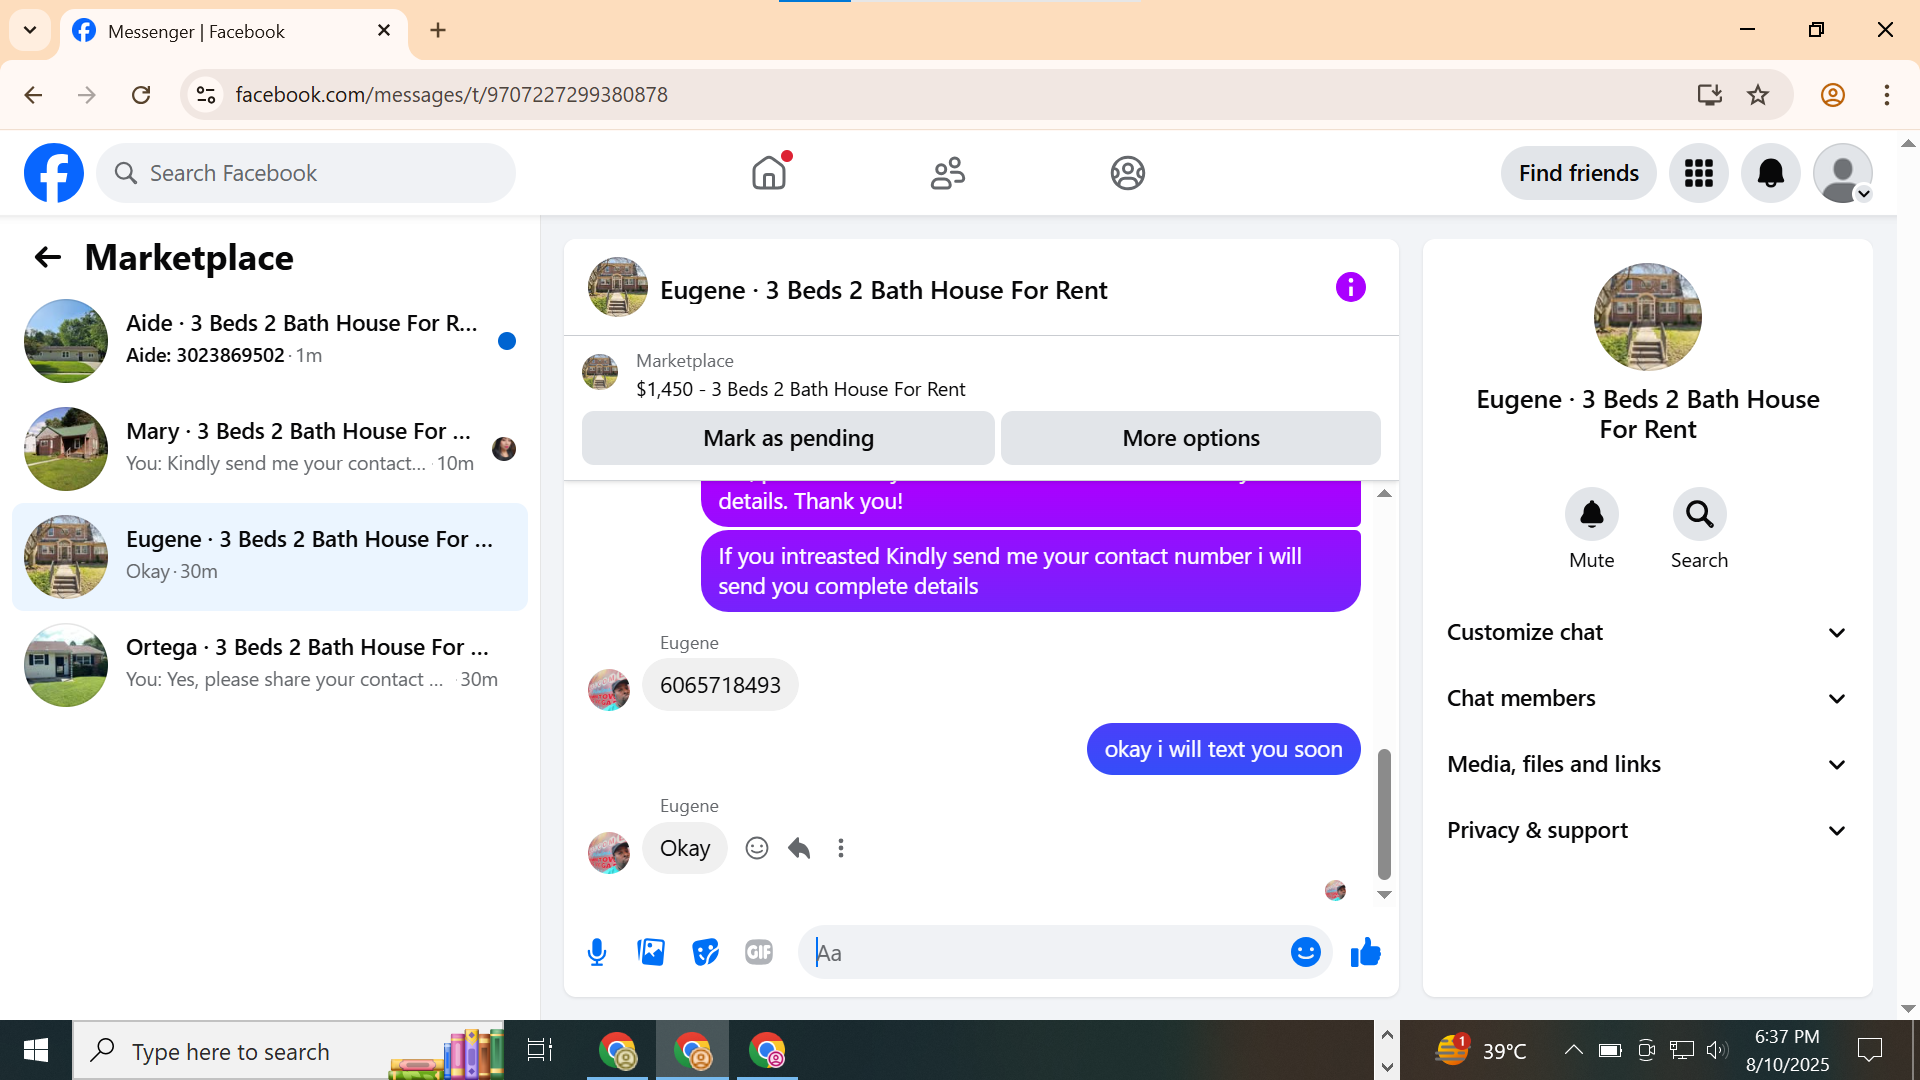Expand Media, files and links section
Image resolution: width=1920 pixels, height=1080 pixels.
pyautogui.click(x=1647, y=764)
